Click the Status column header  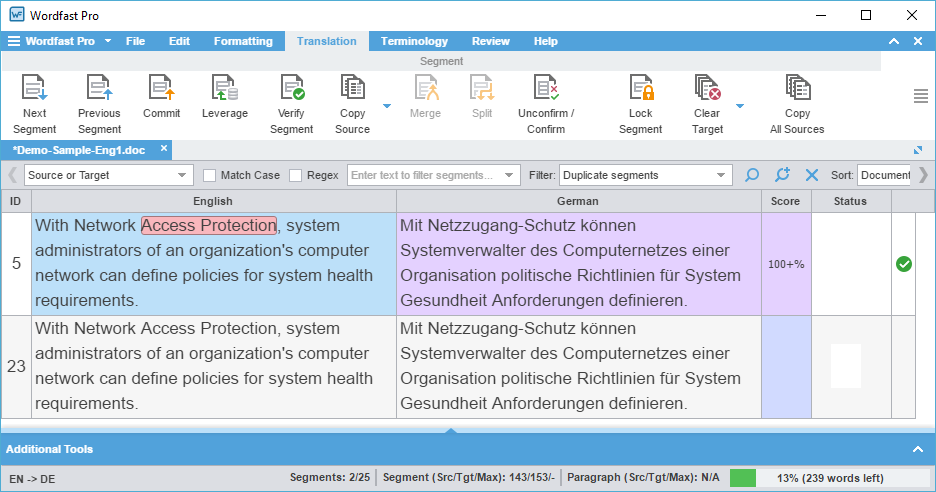pos(850,201)
